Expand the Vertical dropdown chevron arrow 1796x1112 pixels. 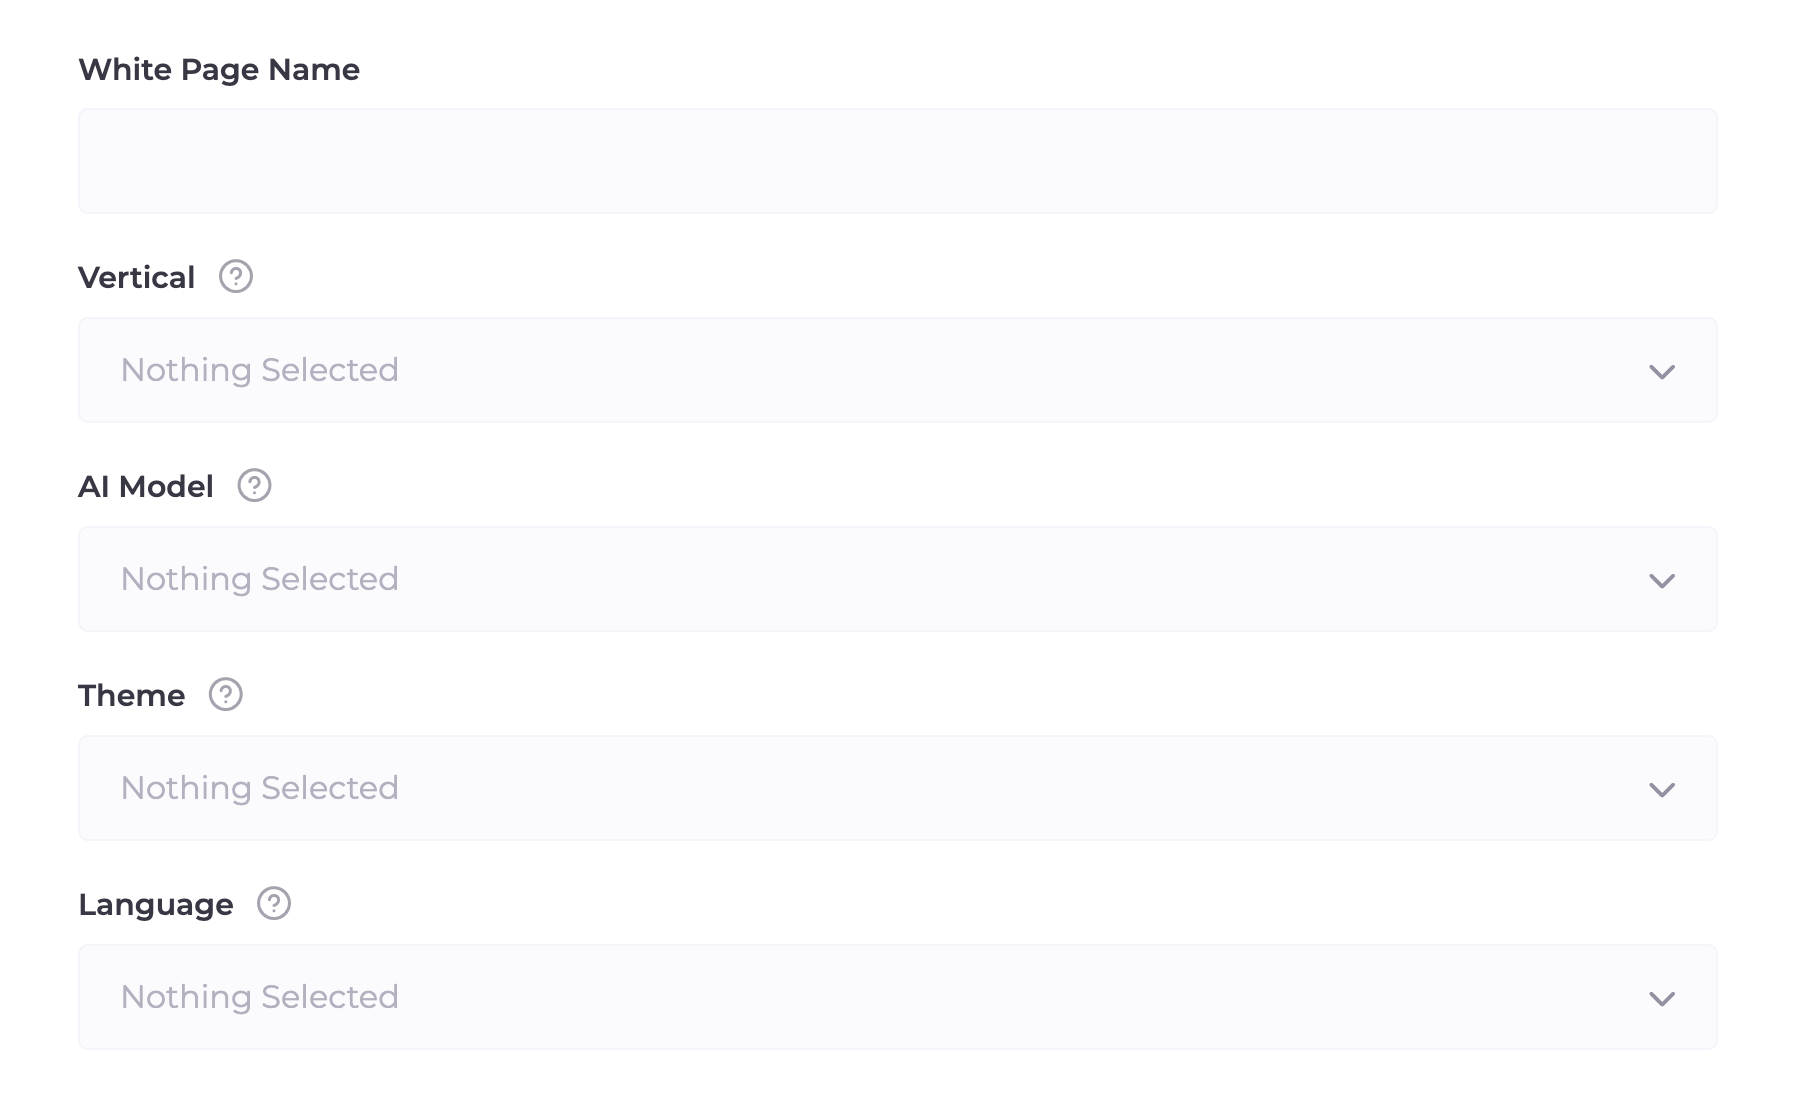click(x=1661, y=372)
